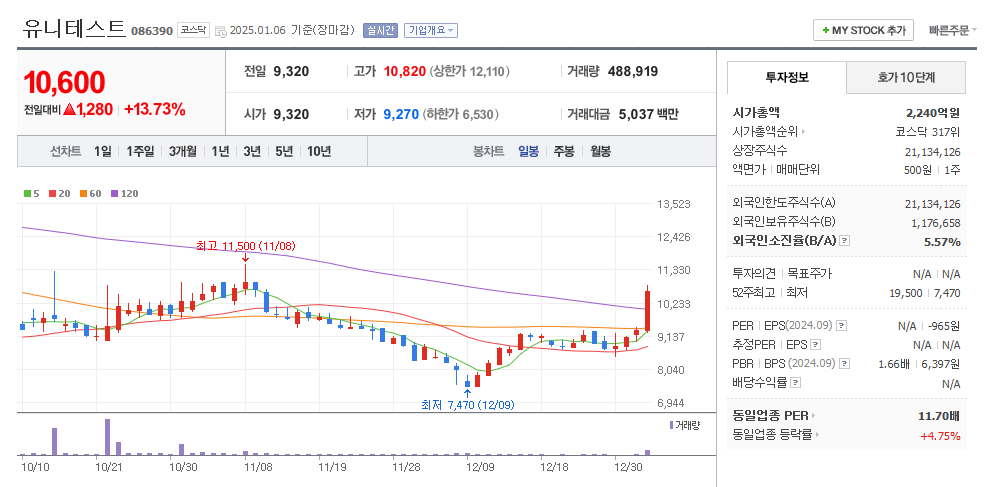
Task: Click the red up-triangle price change icon
Action: 69,109
